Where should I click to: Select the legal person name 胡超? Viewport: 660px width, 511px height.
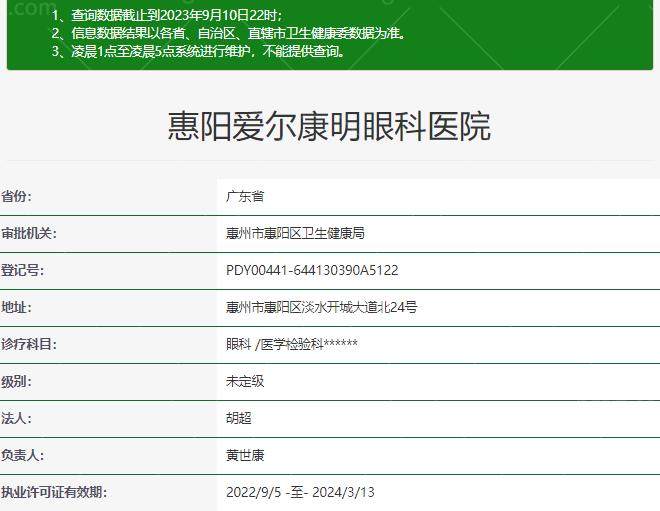click(x=239, y=418)
